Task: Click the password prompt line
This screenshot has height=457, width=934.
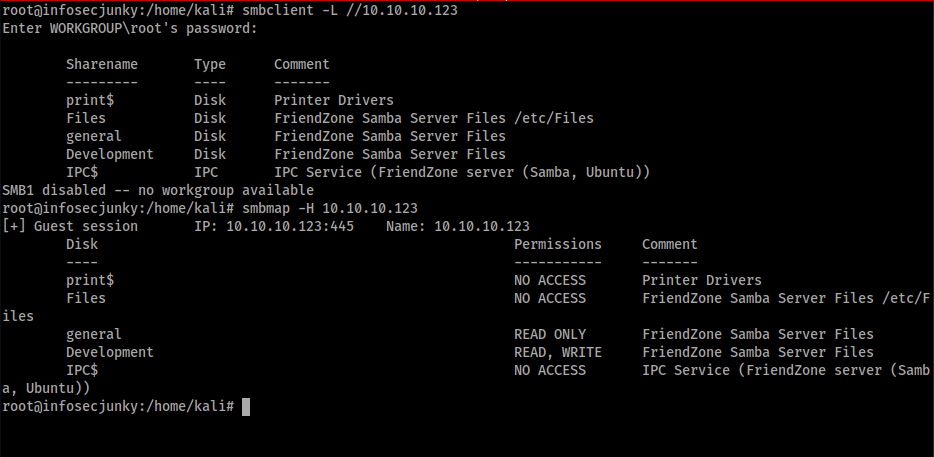Action: tap(130, 28)
